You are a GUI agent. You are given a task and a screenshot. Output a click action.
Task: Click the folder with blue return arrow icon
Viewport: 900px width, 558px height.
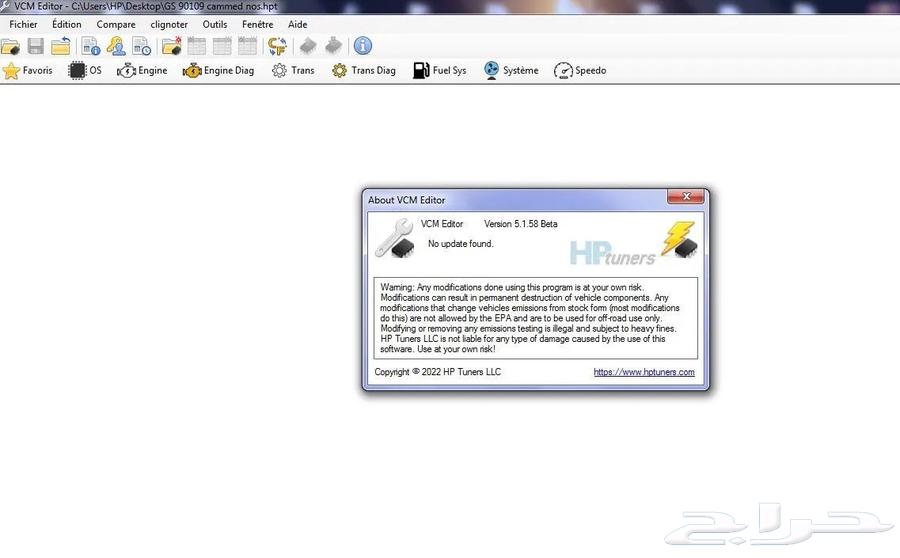[60, 46]
